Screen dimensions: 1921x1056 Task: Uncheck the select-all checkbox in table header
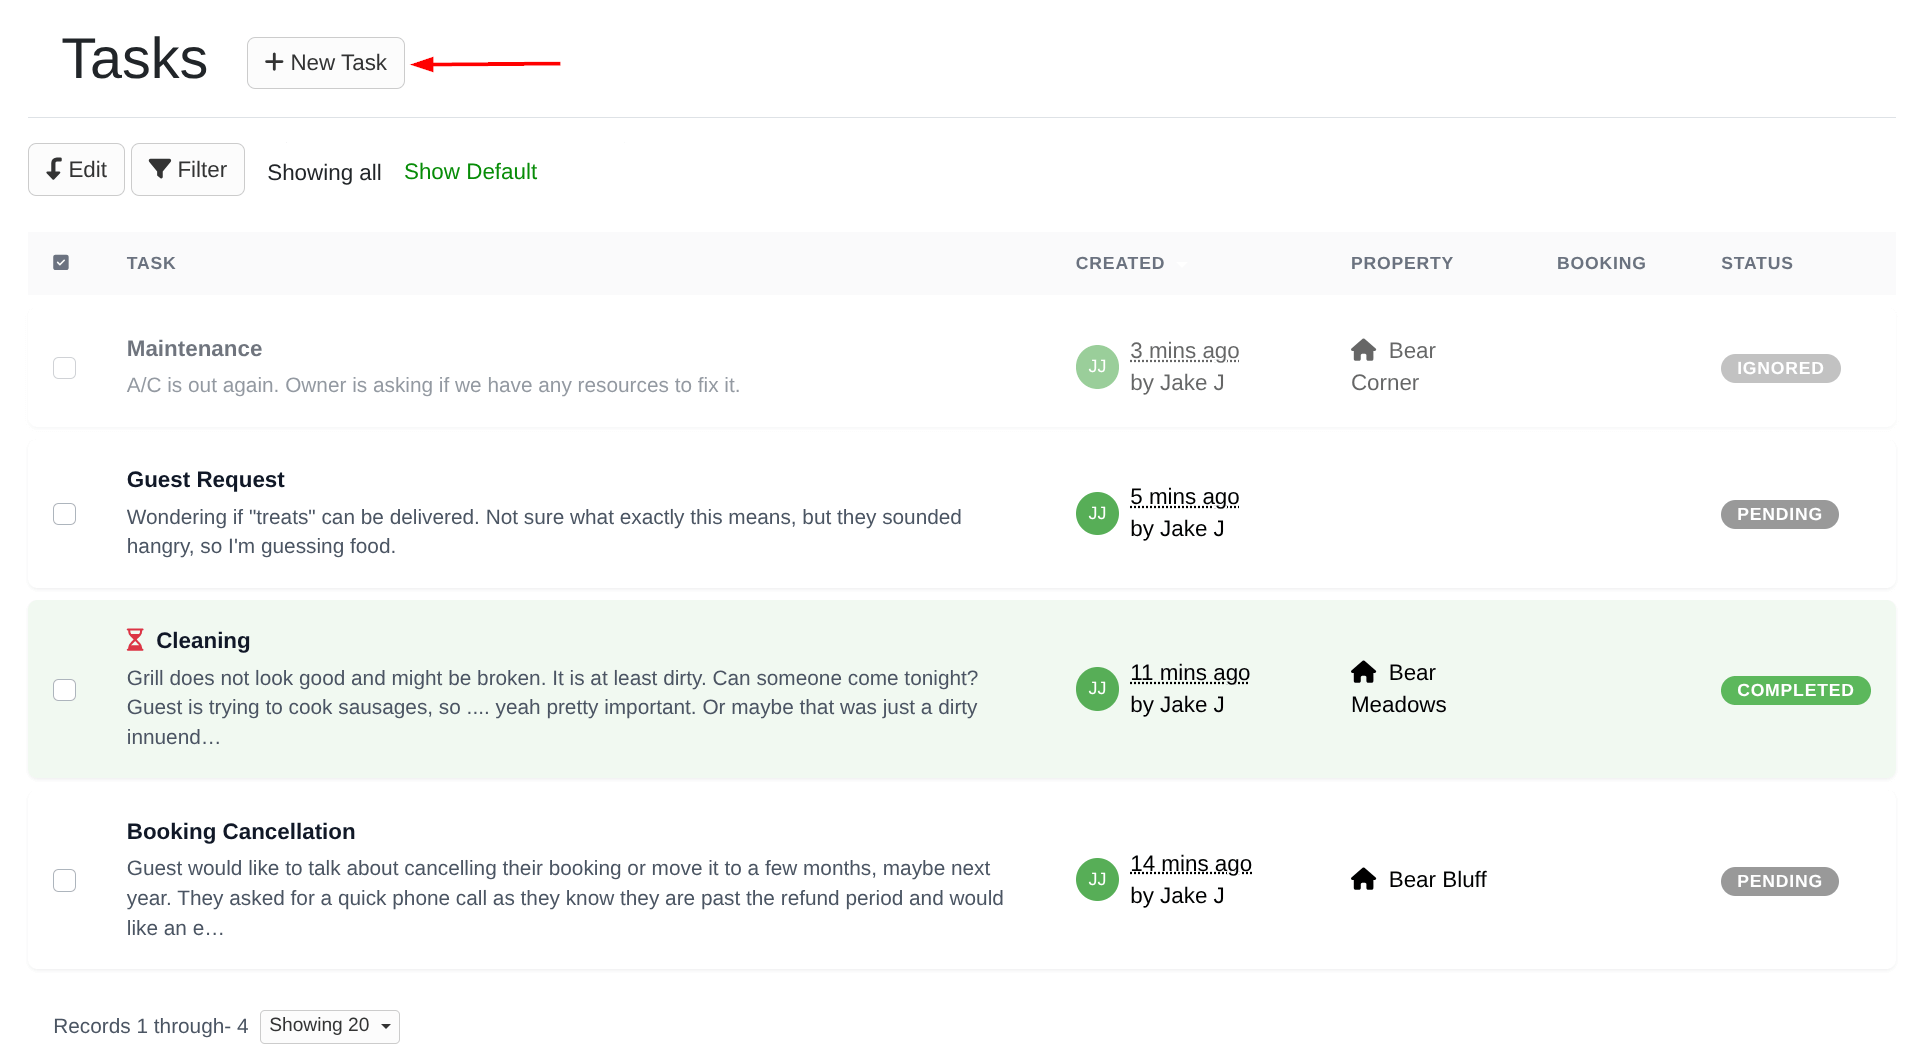pyautogui.click(x=61, y=262)
